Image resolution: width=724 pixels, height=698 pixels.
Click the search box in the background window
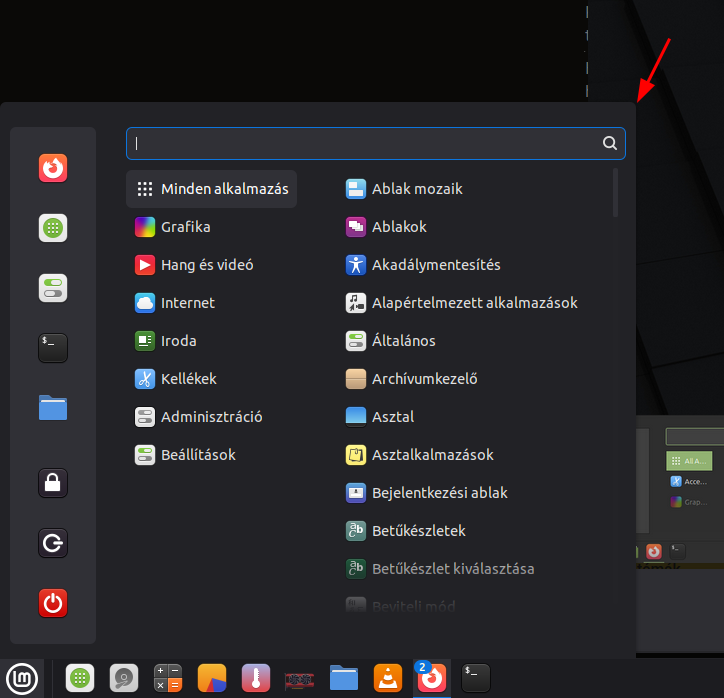tap(695, 436)
